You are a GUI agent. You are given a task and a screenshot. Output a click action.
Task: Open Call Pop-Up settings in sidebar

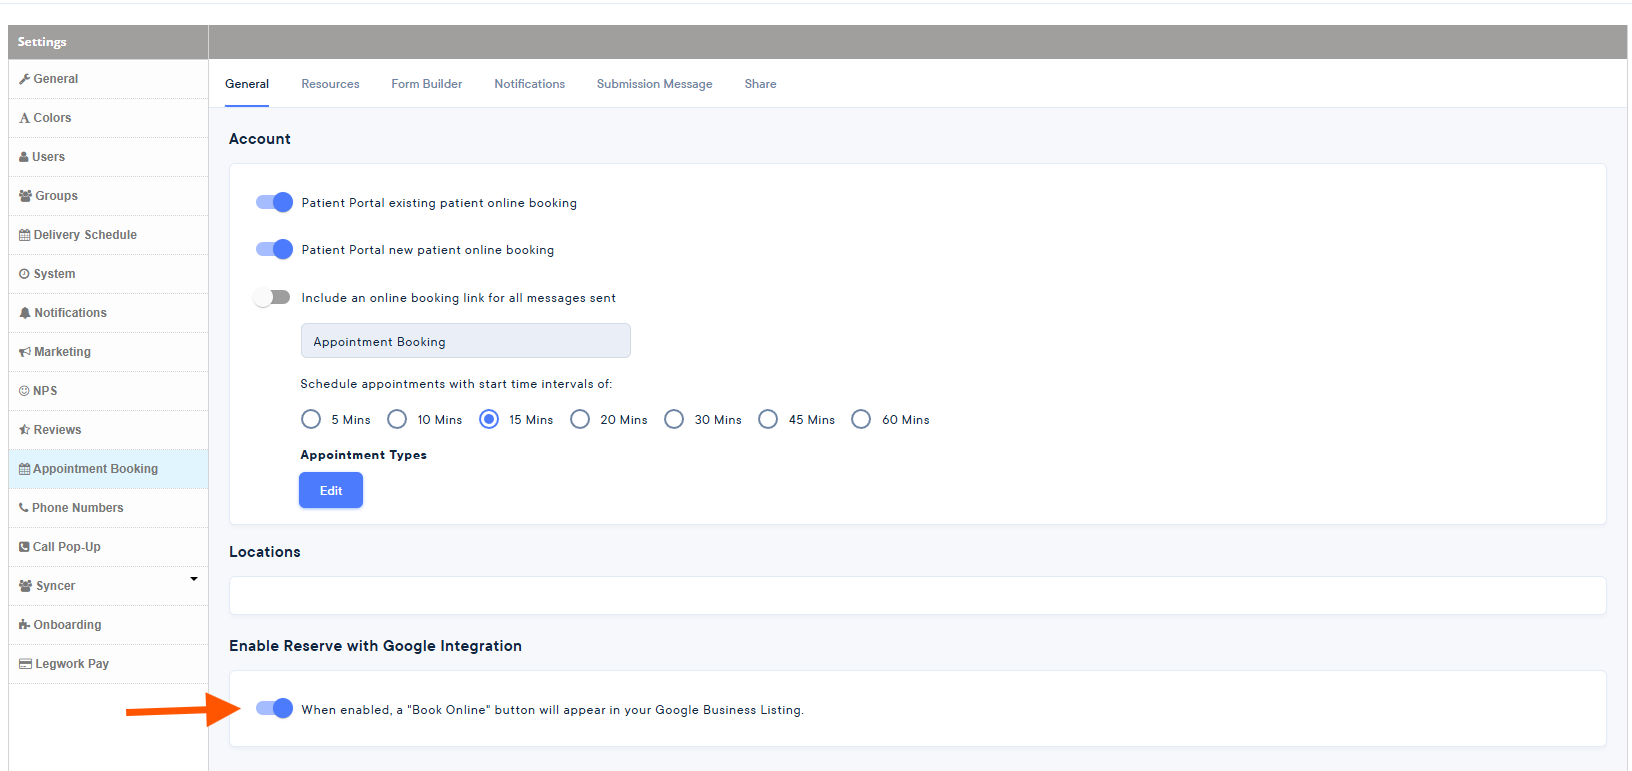[x=108, y=547]
